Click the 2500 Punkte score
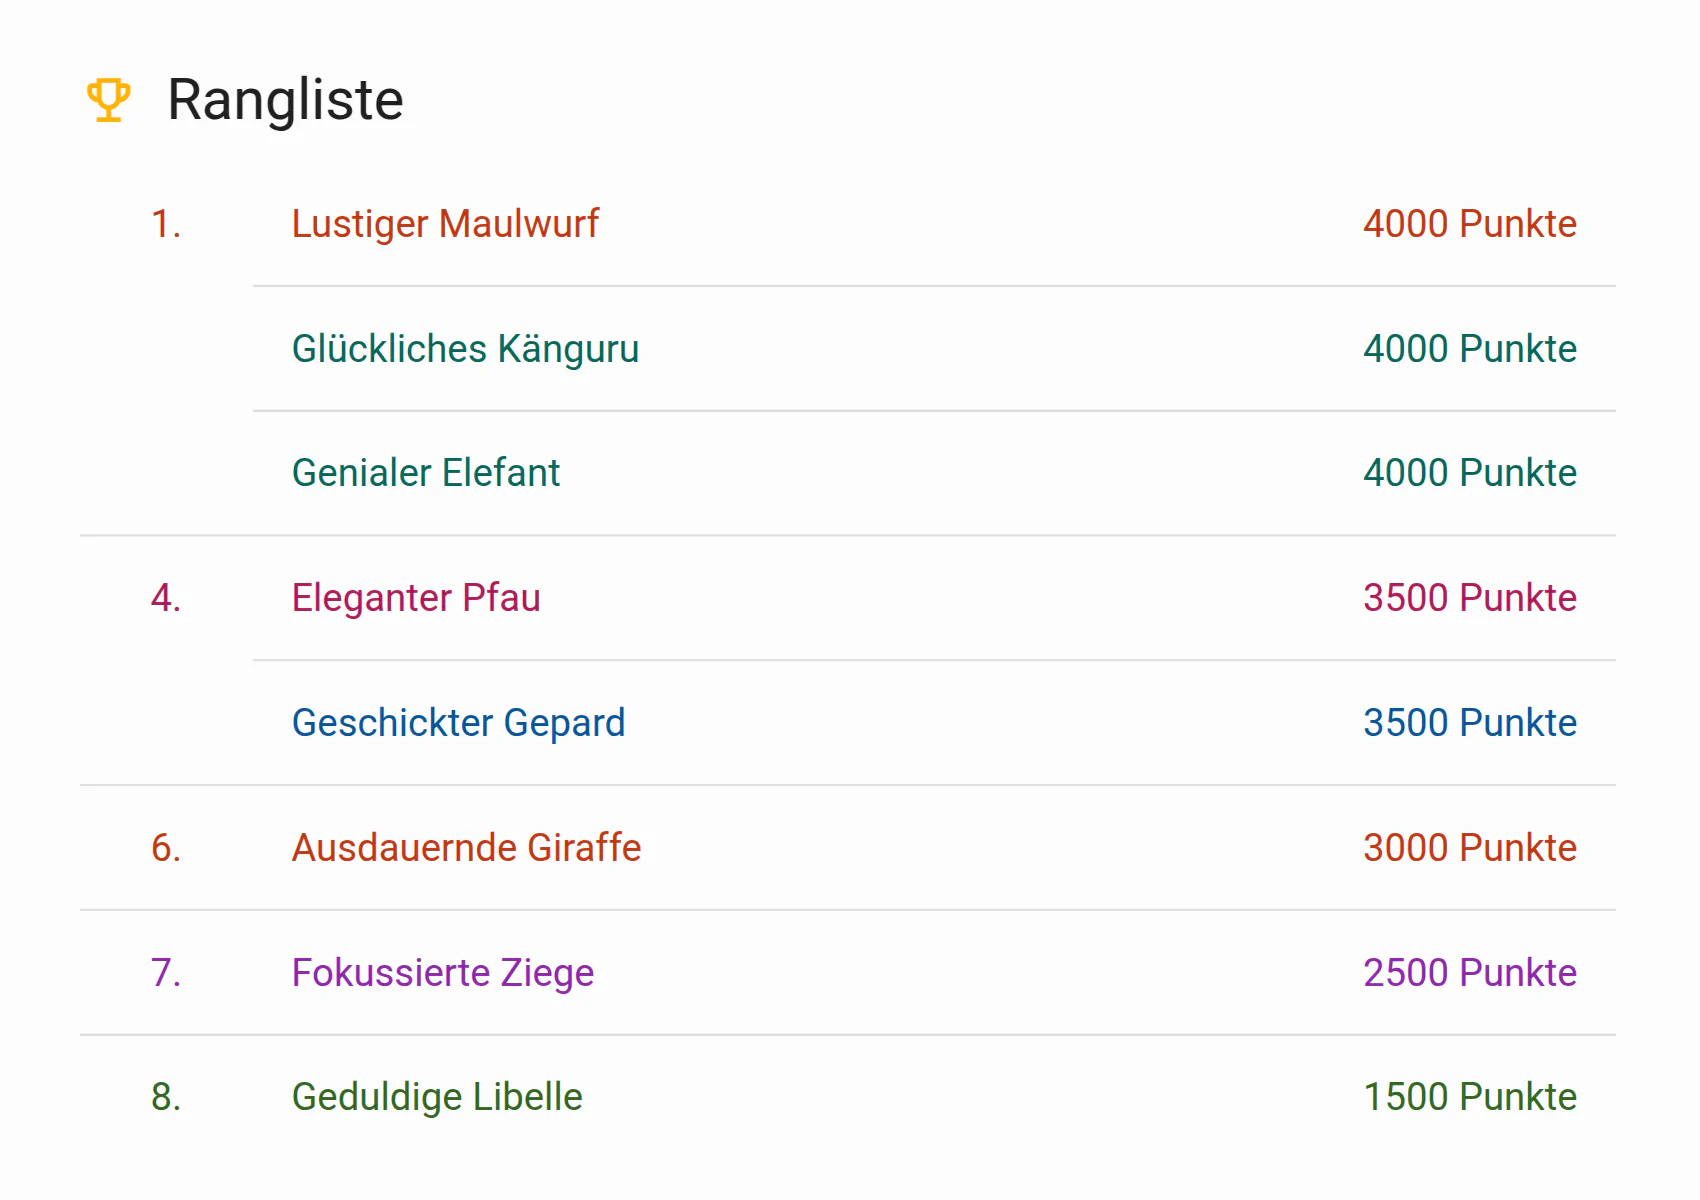Screen dimensions: 1700x1200 (1469, 973)
